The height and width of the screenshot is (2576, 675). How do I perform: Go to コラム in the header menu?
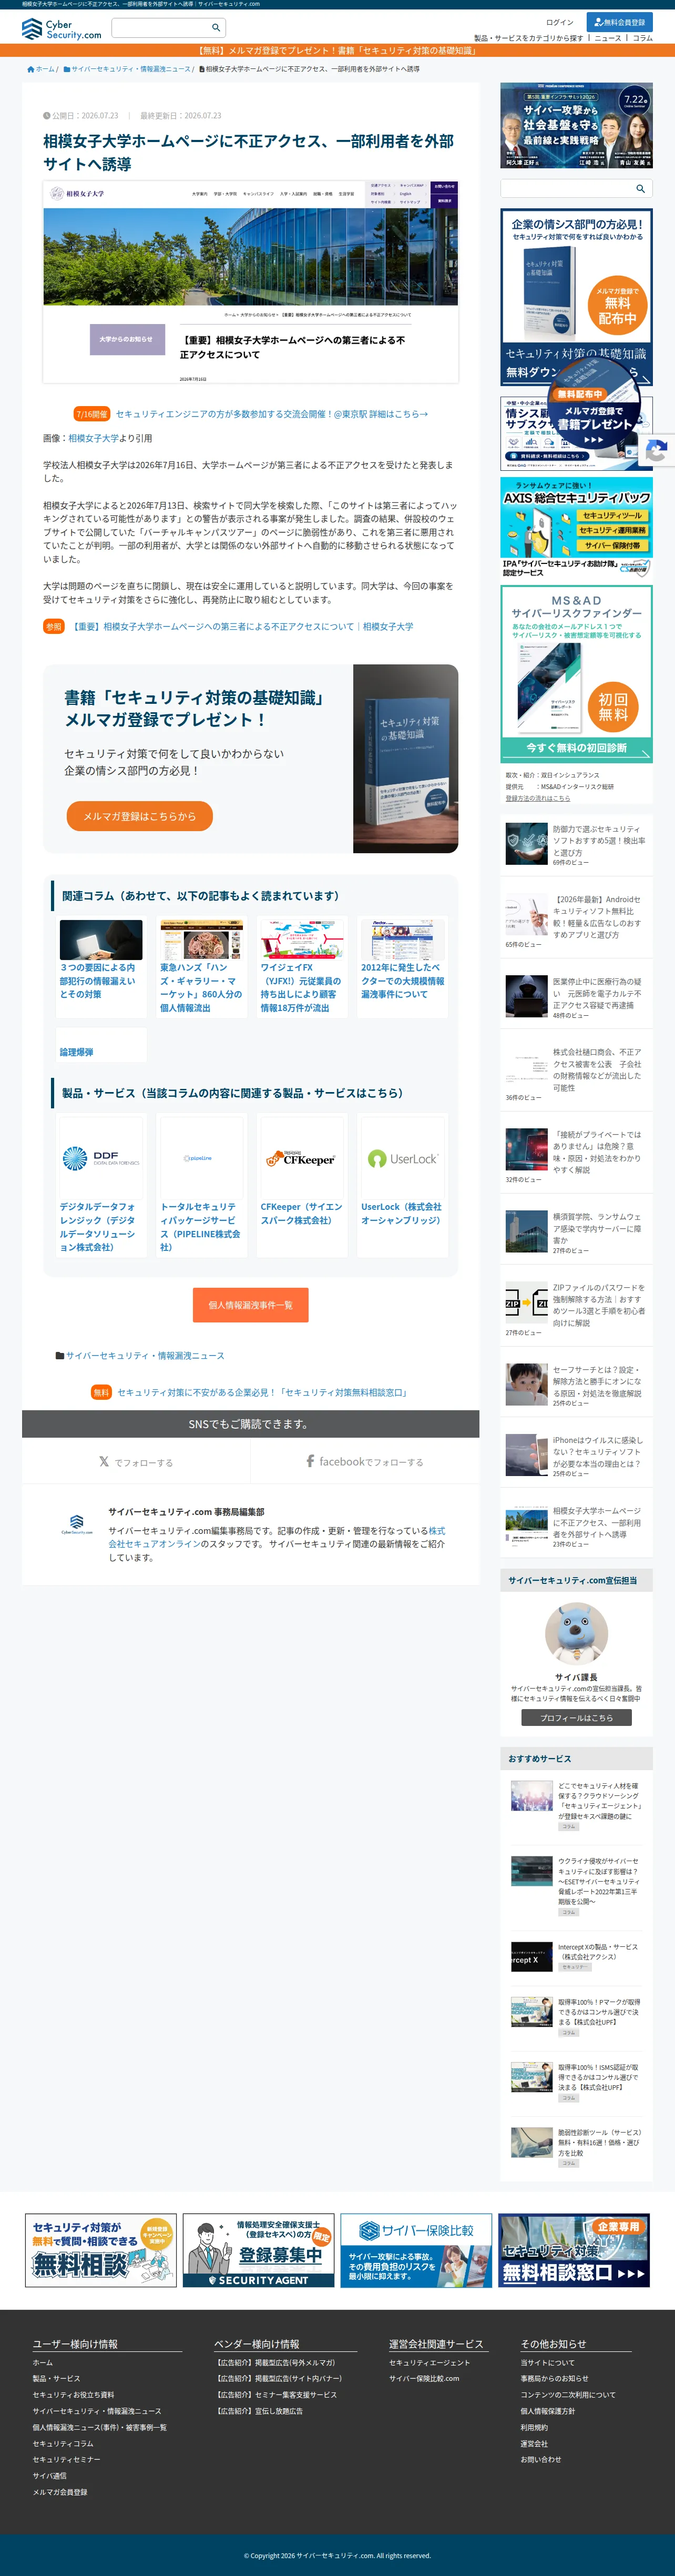tap(642, 38)
